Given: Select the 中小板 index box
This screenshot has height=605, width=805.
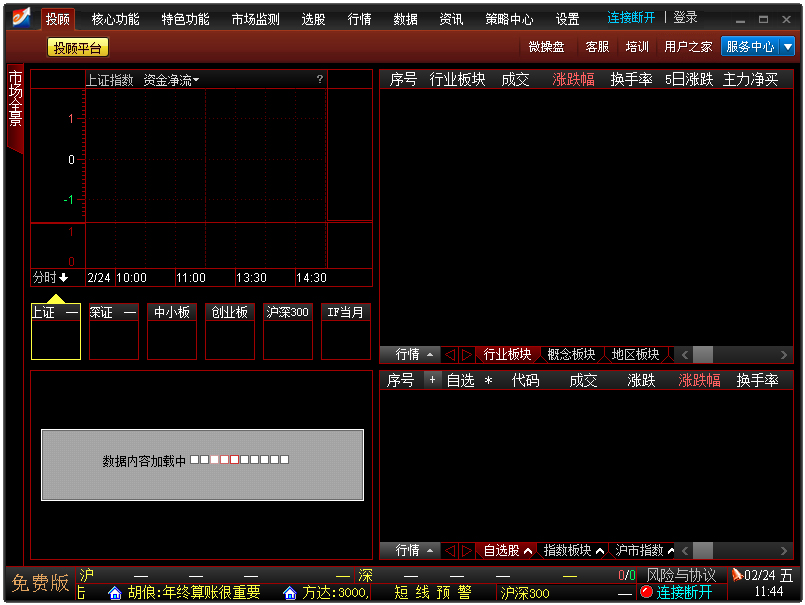Looking at the screenshot, I should point(171,331).
